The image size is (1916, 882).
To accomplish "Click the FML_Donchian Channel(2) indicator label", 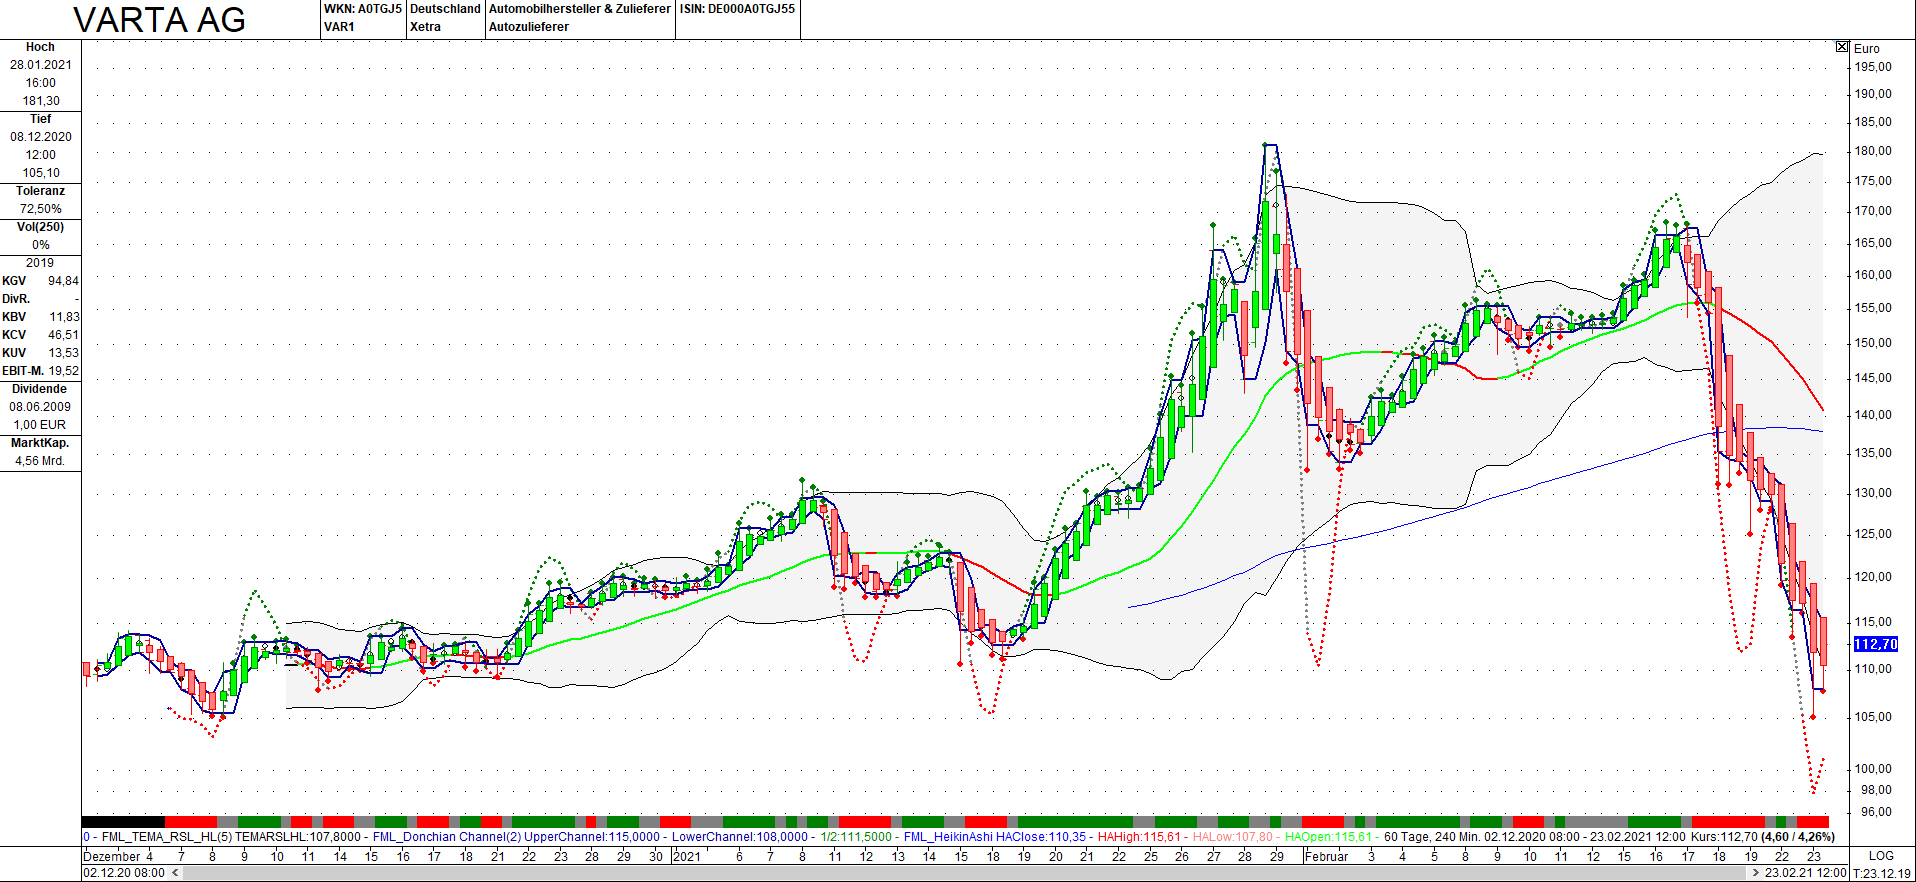I will pyautogui.click(x=447, y=837).
